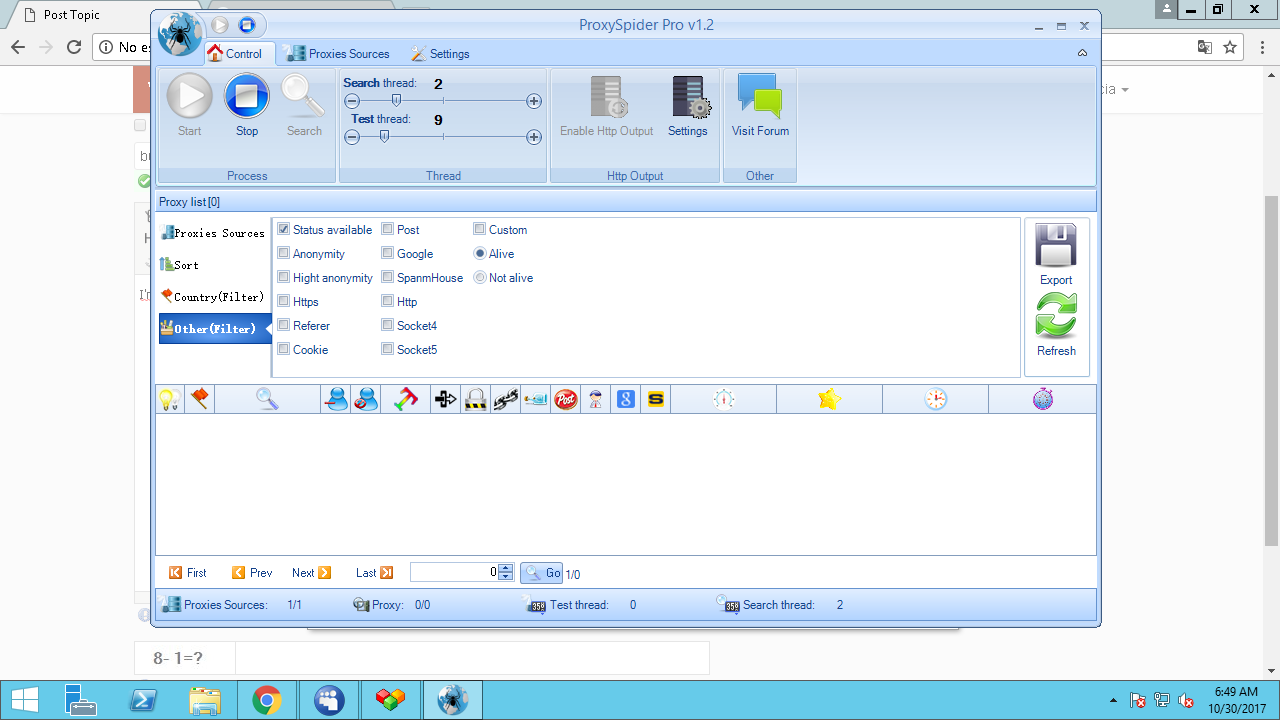Increase page number with spinner up arrow
Screen dimensions: 1280x720
pyautogui.click(x=506, y=568)
